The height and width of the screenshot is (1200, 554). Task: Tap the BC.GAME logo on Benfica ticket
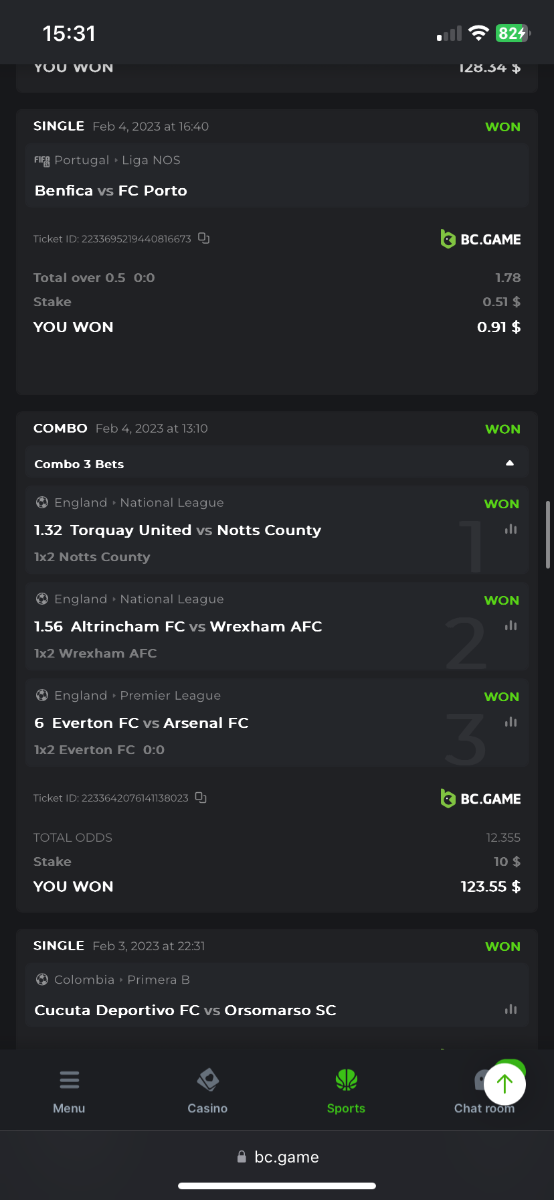pos(481,239)
